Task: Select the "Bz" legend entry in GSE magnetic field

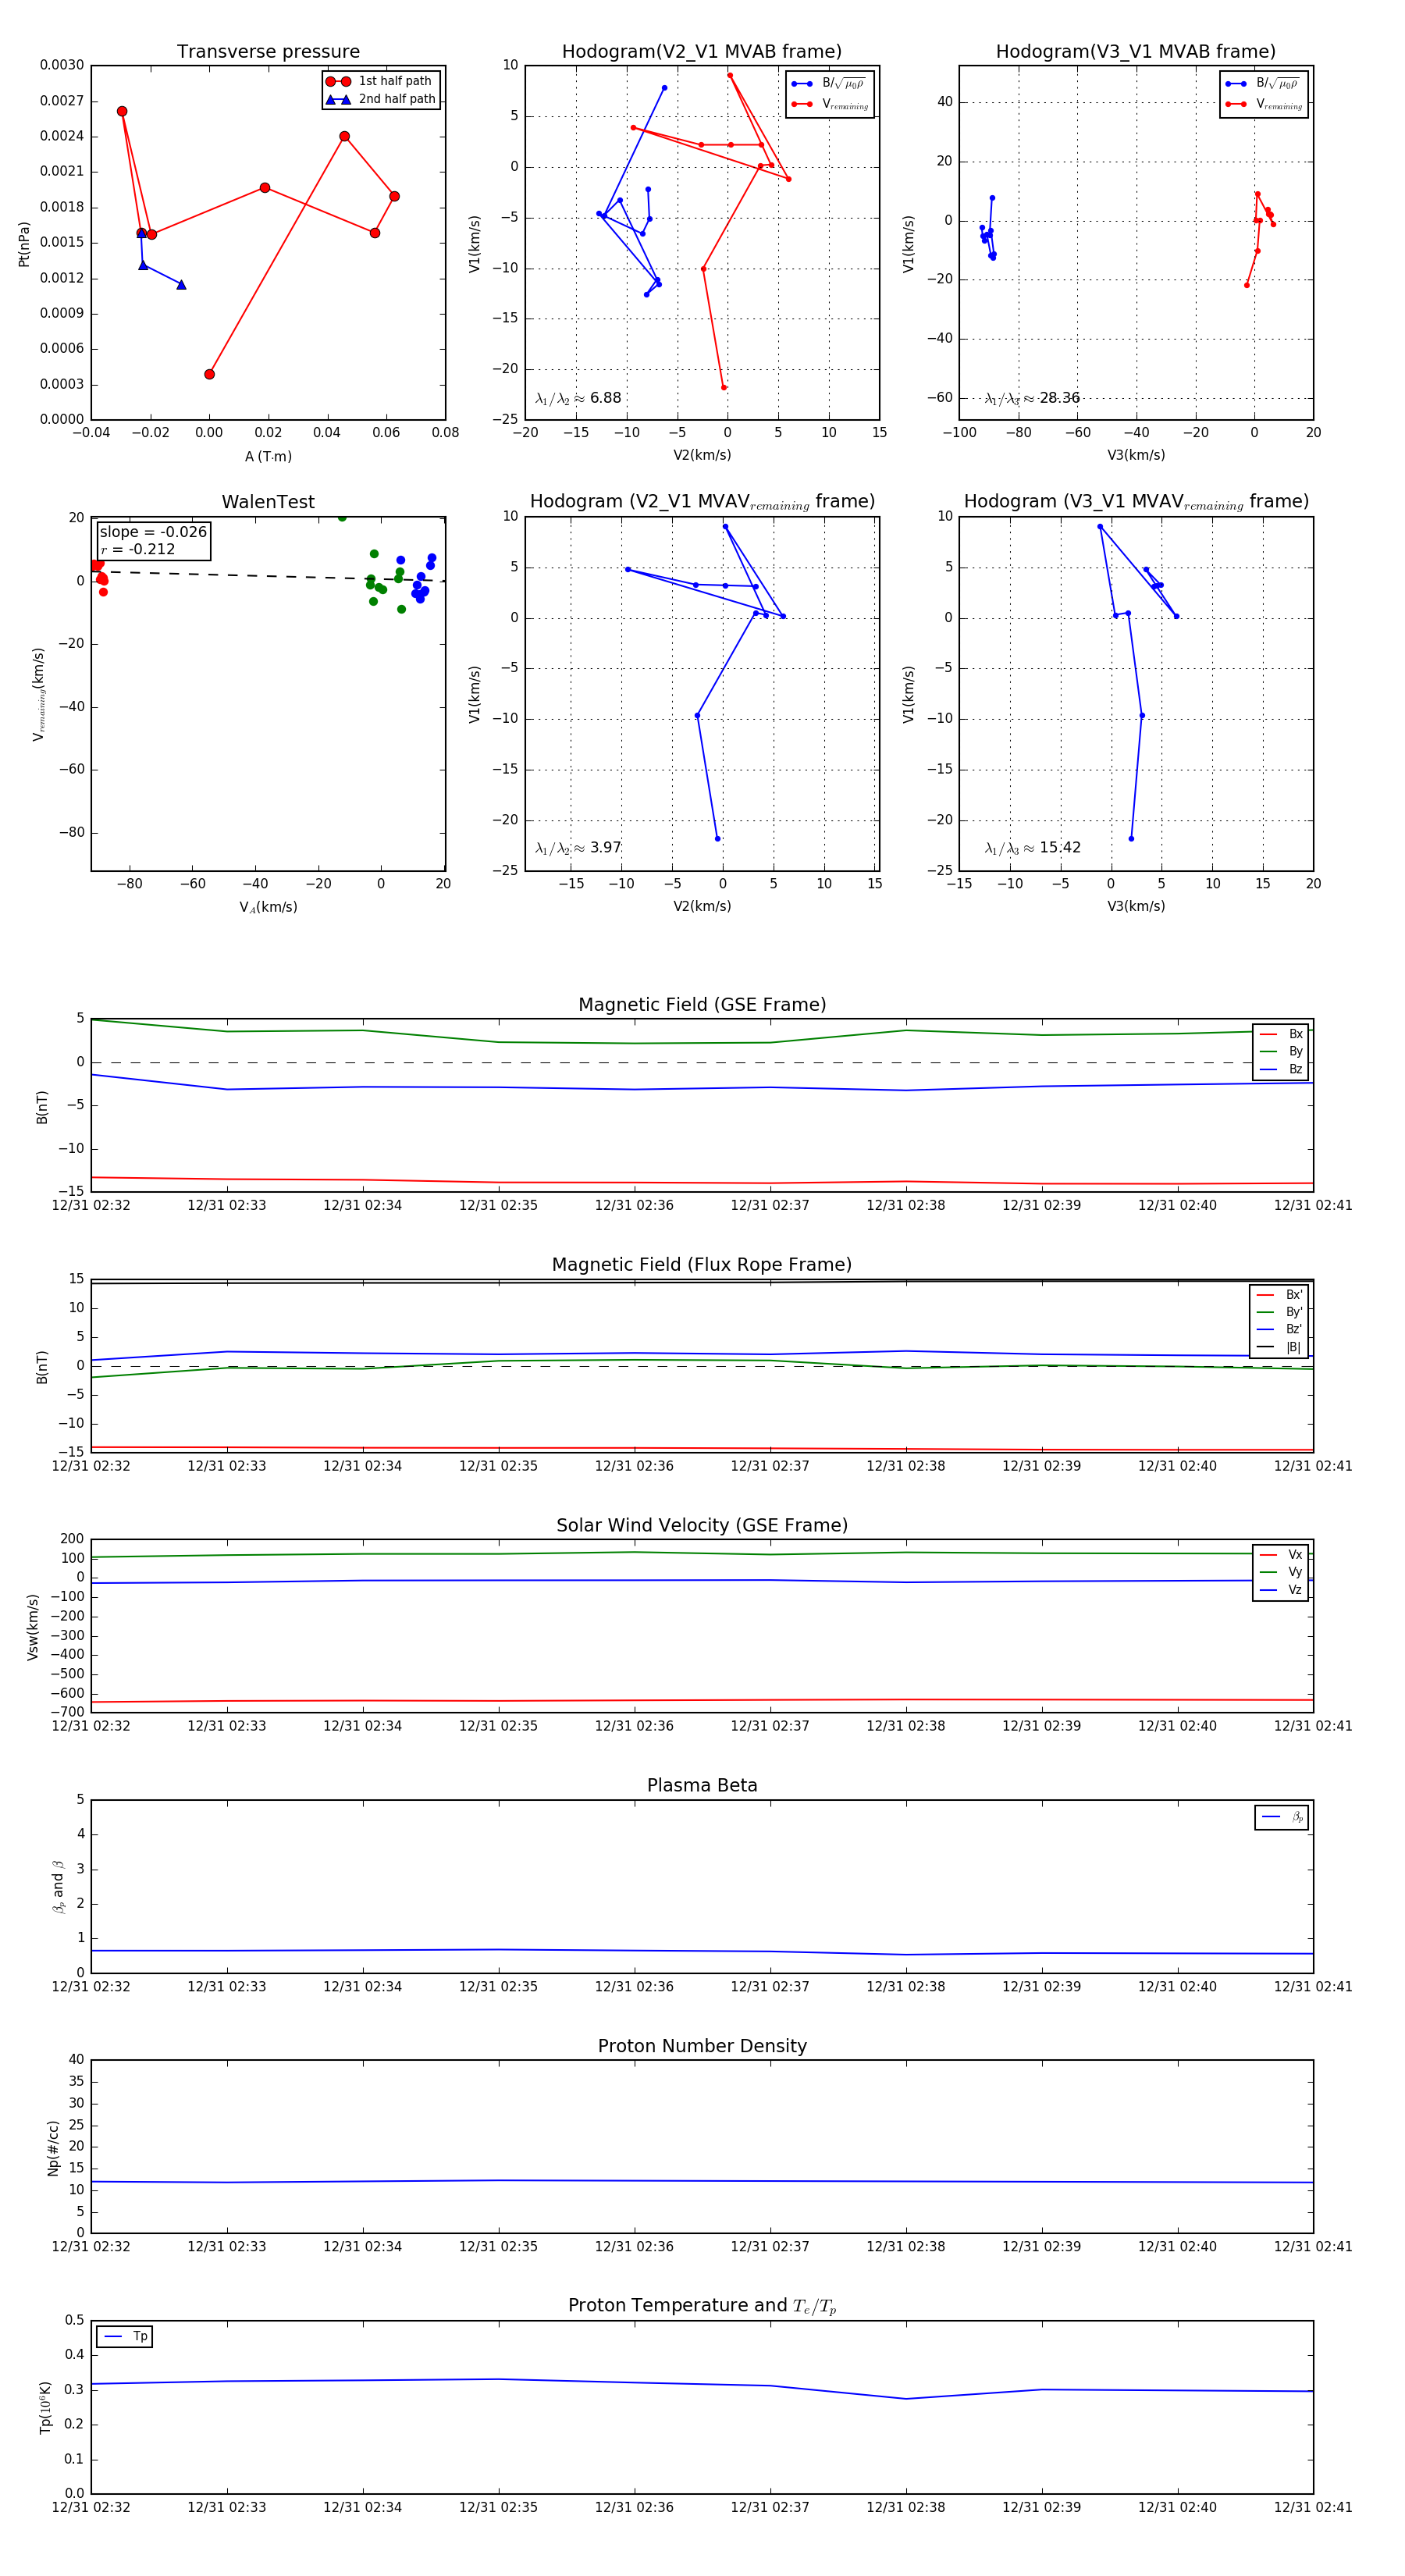Action: (x=1281, y=1069)
